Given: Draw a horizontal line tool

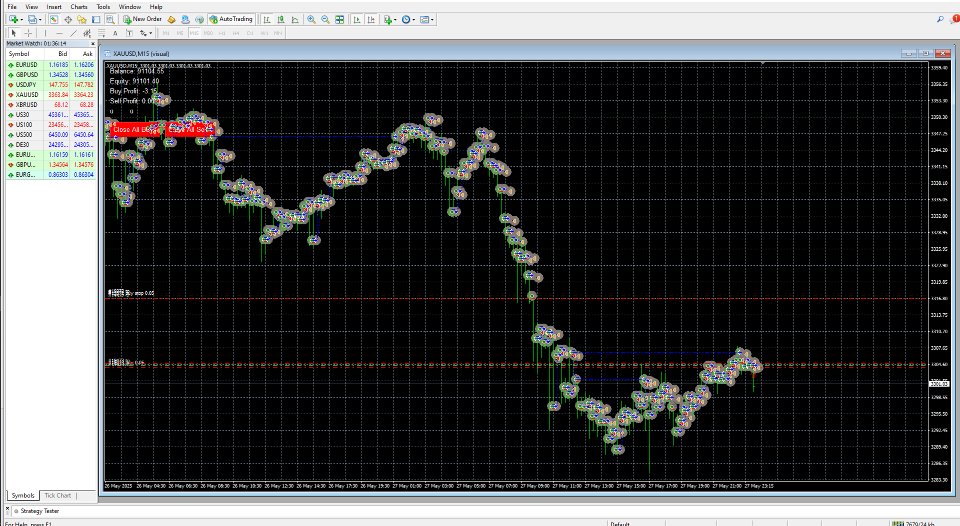Looking at the screenshot, I should pos(59,33).
